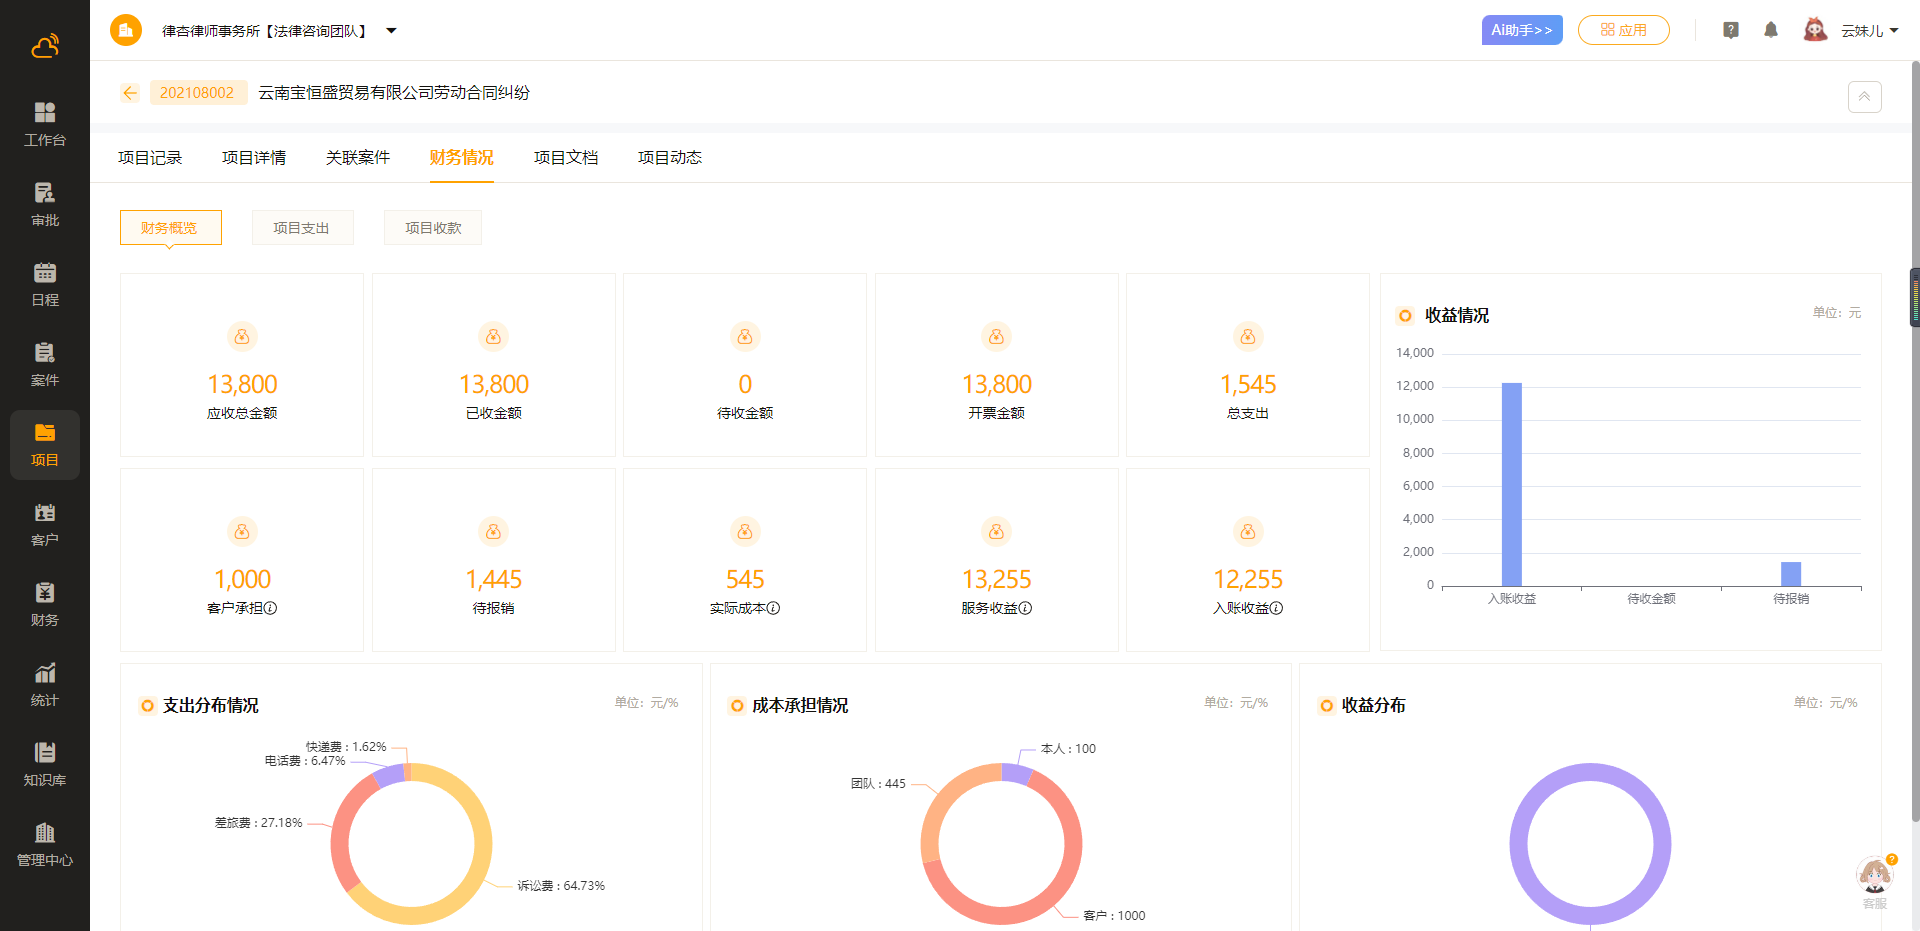Viewport: 1920px width, 931px height.
Task: Switch to 项目支出 sub-tab
Action: point(302,228)
